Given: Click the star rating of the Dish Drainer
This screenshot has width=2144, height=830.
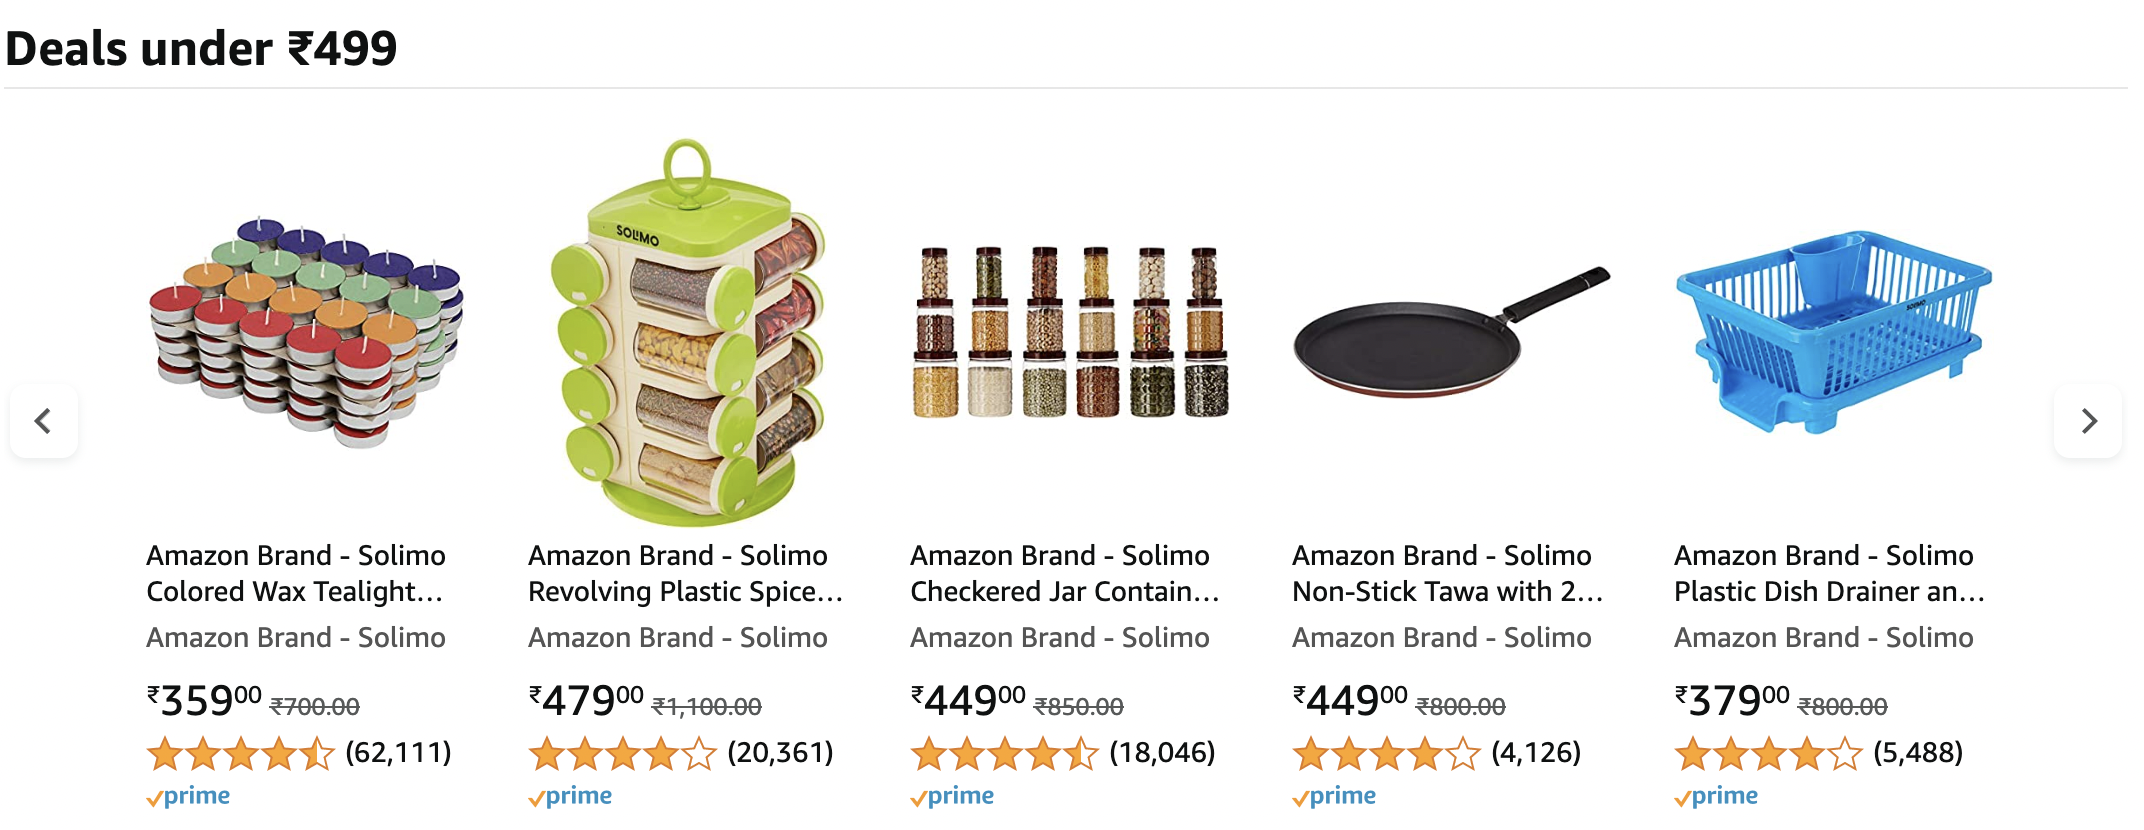Looking at the screenshot, I should (x=1766, y=755).
